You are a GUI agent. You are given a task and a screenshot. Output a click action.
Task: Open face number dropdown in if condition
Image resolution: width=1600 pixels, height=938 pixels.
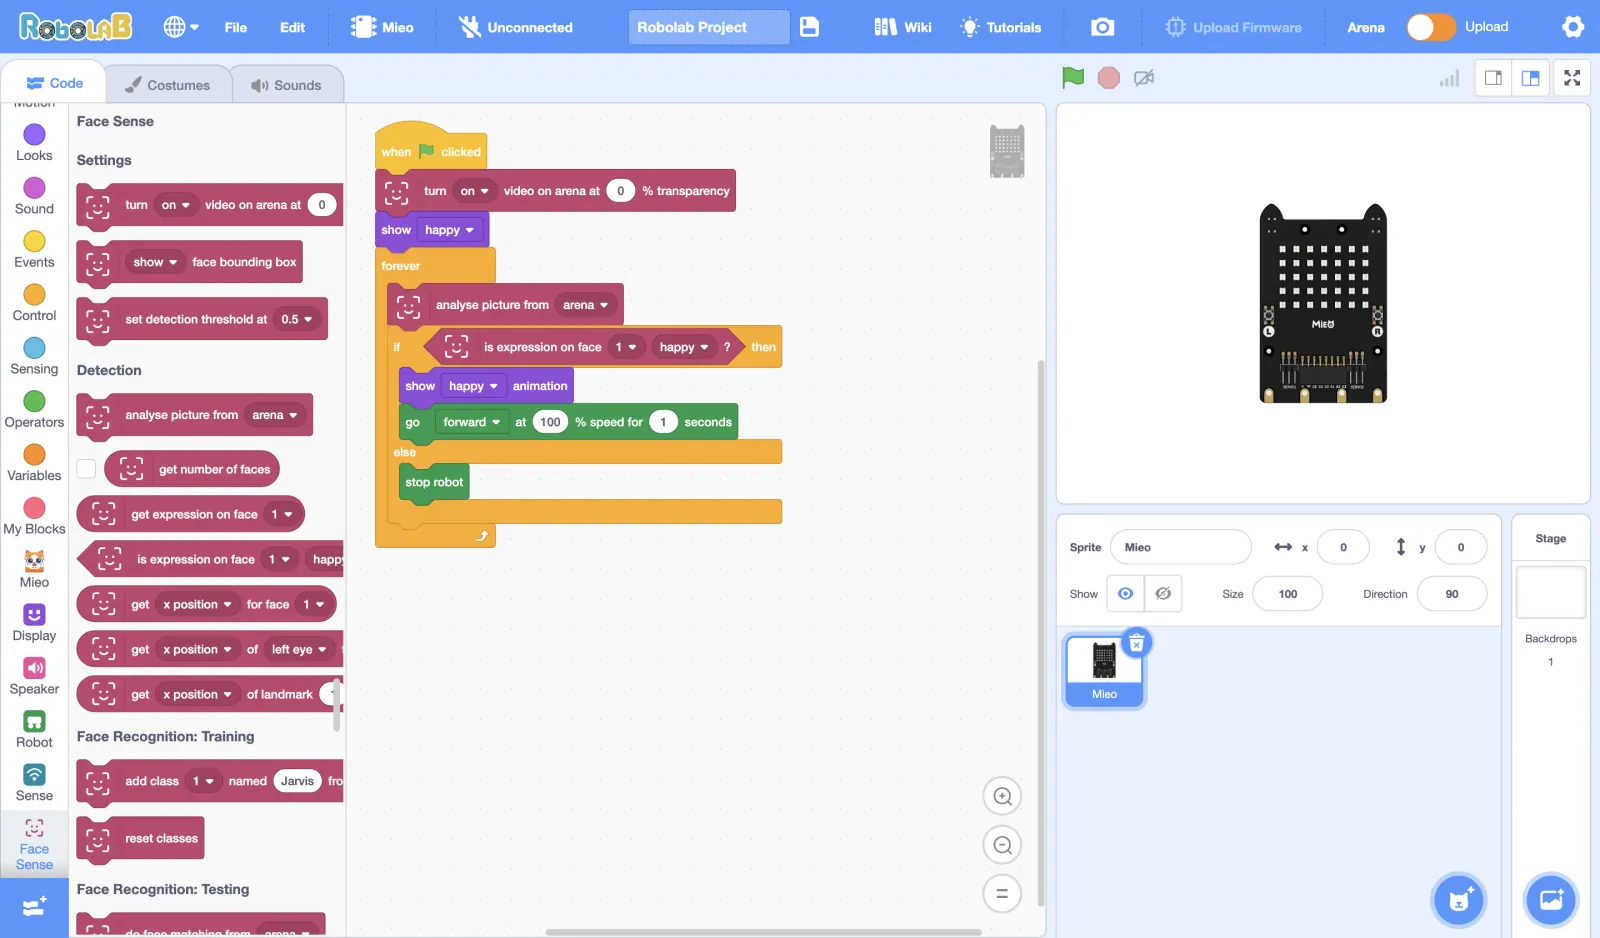tap(625, 347)
